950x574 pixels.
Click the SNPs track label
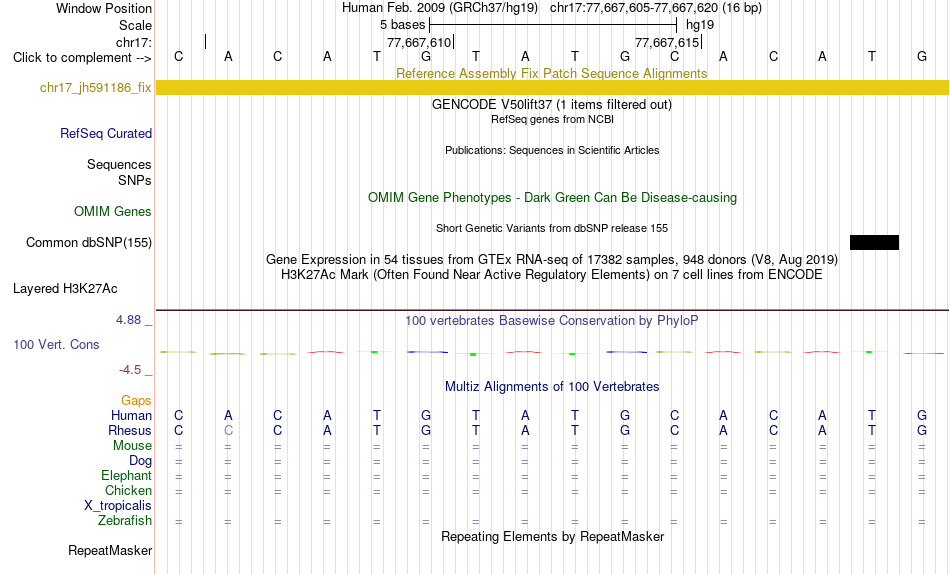(135, 181)
